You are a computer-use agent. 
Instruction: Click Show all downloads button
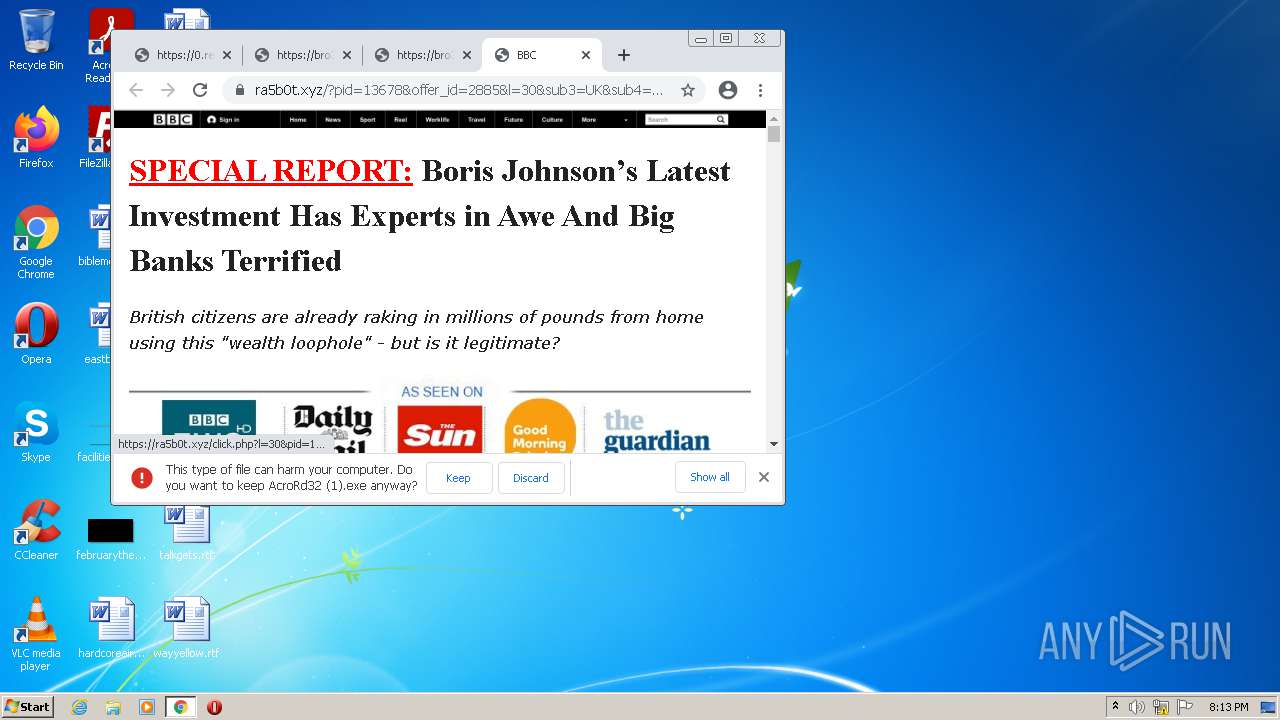[x=710, y=477]
